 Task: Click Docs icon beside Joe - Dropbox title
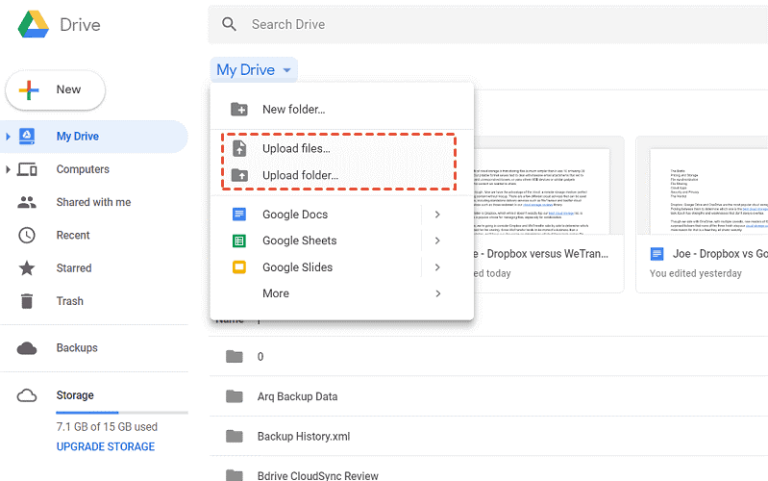pyautogui.click(x=657, y=254)
